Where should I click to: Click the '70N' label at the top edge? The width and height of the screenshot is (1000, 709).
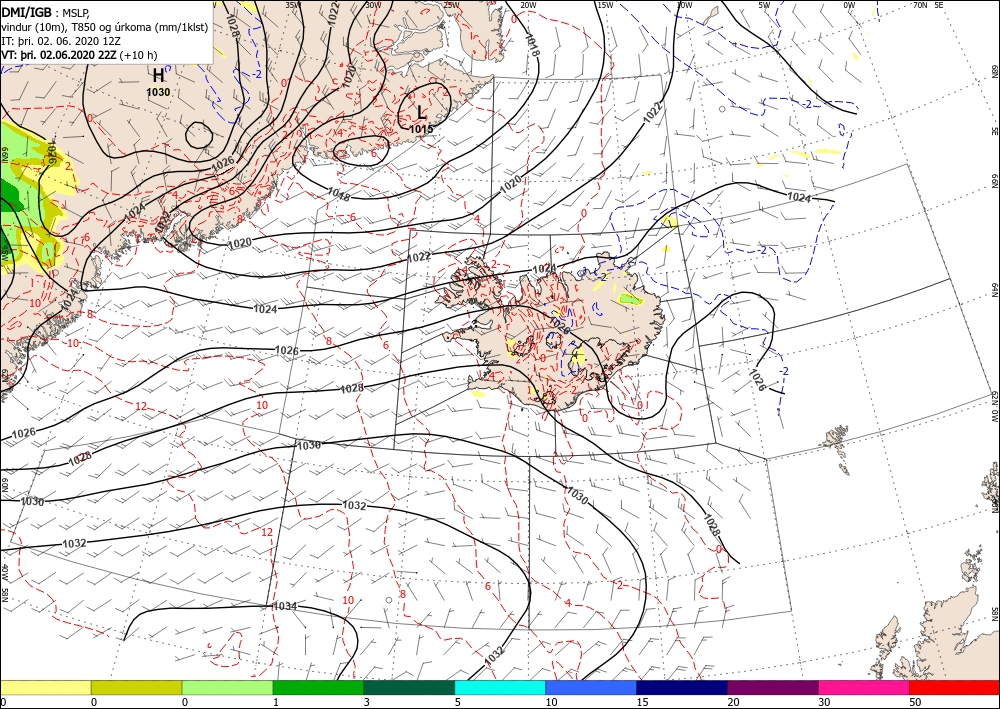click(920, 5)
